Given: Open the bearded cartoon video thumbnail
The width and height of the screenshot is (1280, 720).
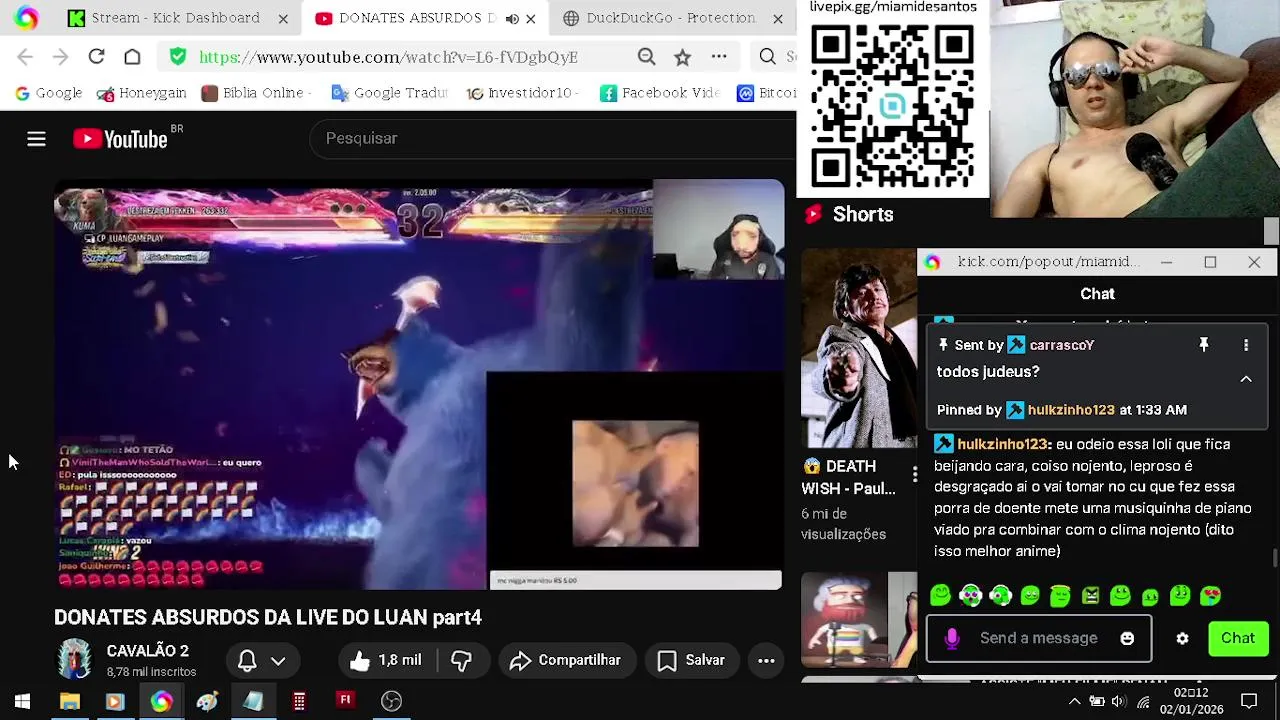Looking at the screenshot, I should 858,619.
